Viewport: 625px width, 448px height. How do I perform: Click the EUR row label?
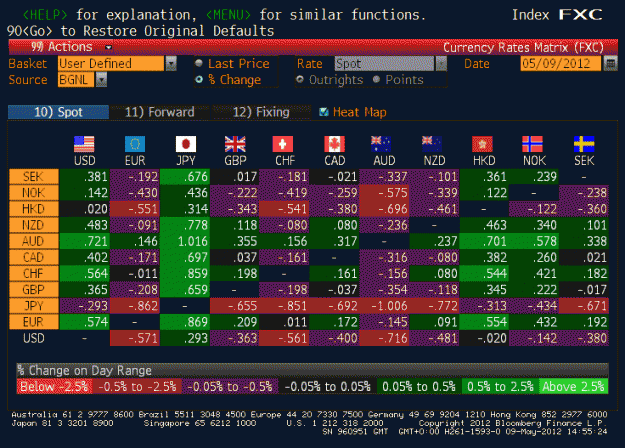[33, 322]
